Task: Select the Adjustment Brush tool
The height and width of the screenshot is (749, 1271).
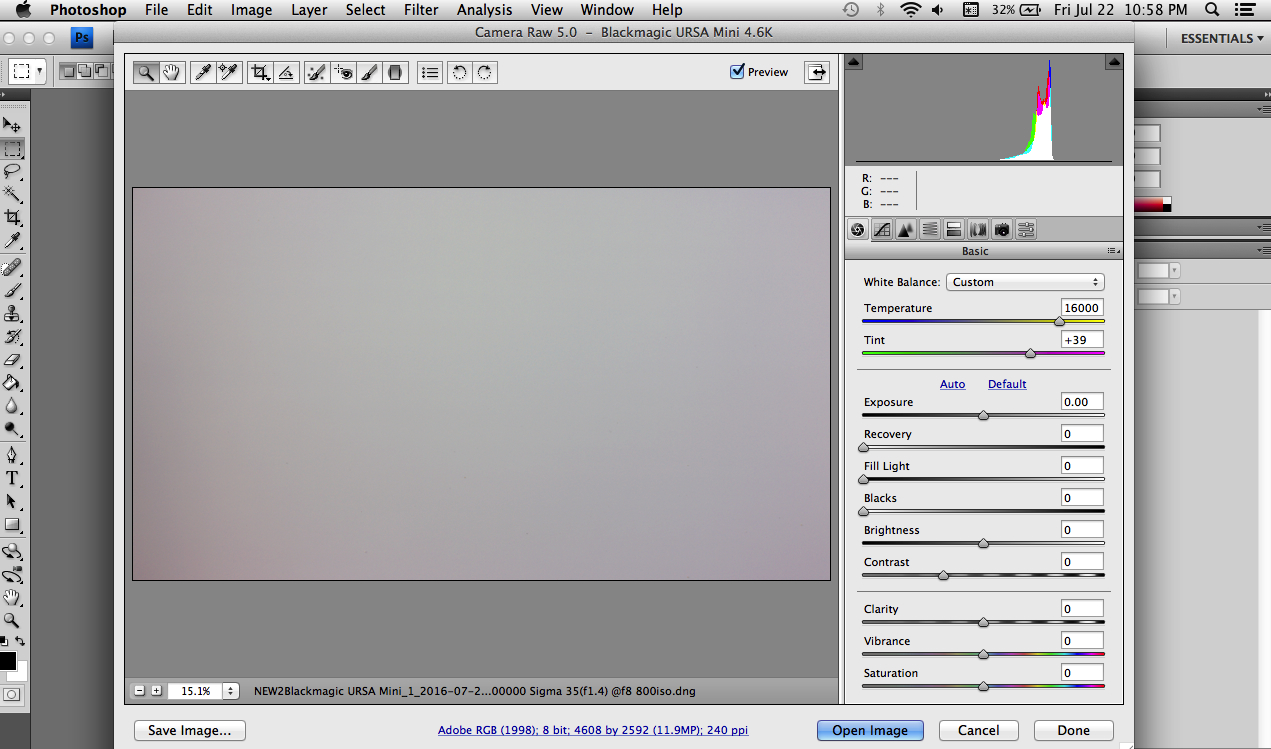Action: coord(369,72)
